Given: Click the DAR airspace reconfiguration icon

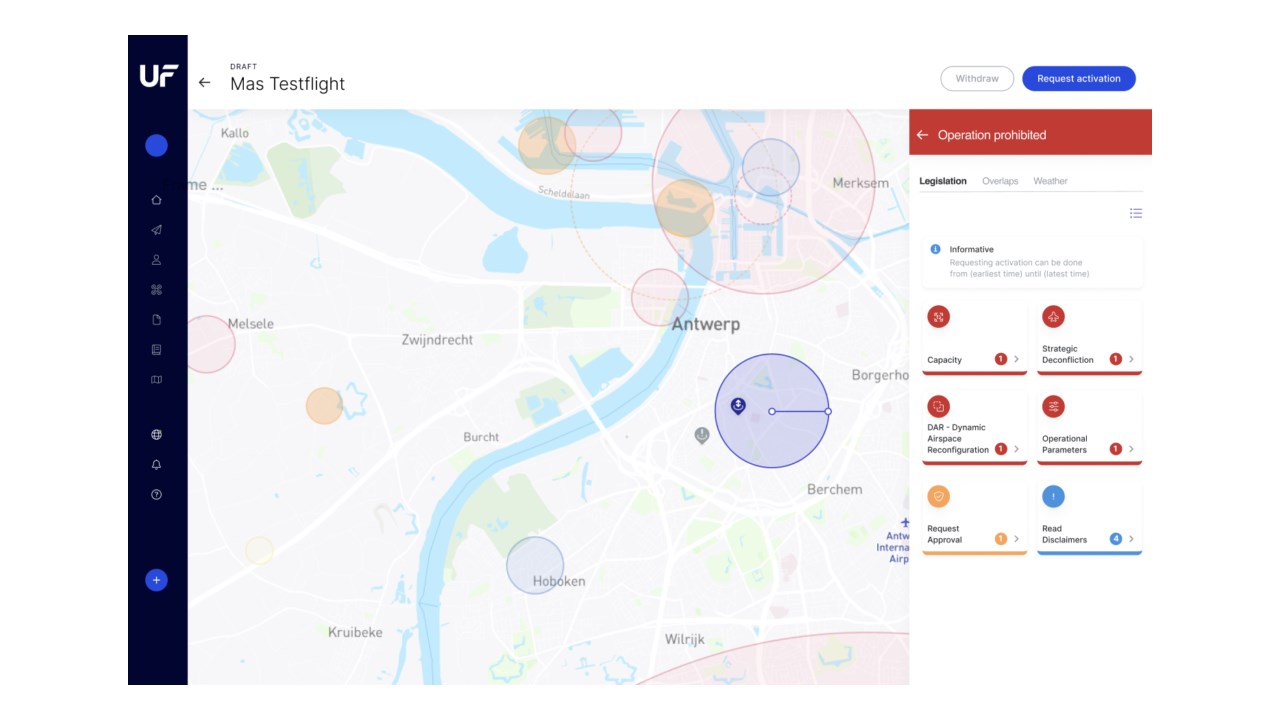Looking at the screenshot, I should coord(938,406).
